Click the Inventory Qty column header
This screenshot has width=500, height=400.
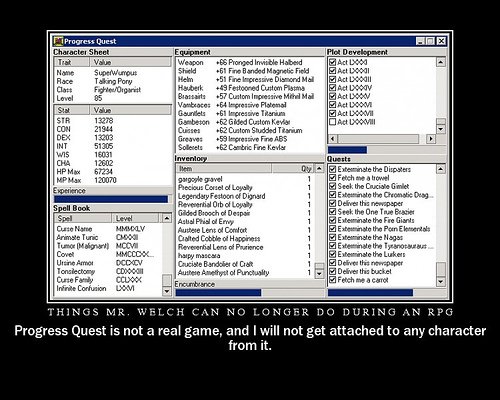pyautogui.click(x=293, y=168)
